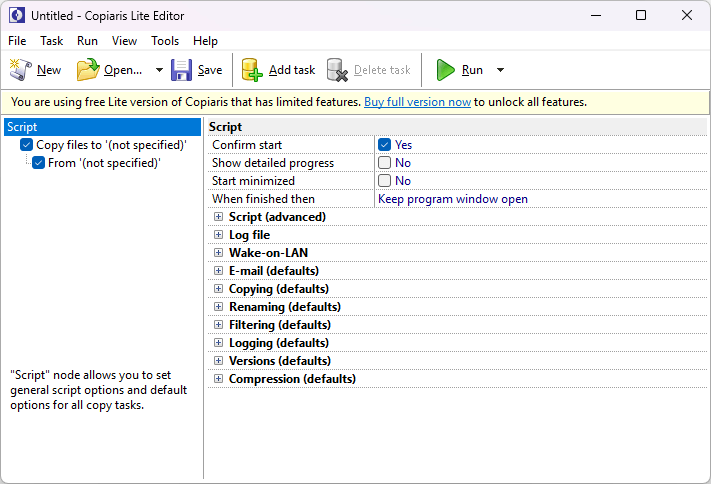Open the File menu
711x484 pixels.
point(17,41)
